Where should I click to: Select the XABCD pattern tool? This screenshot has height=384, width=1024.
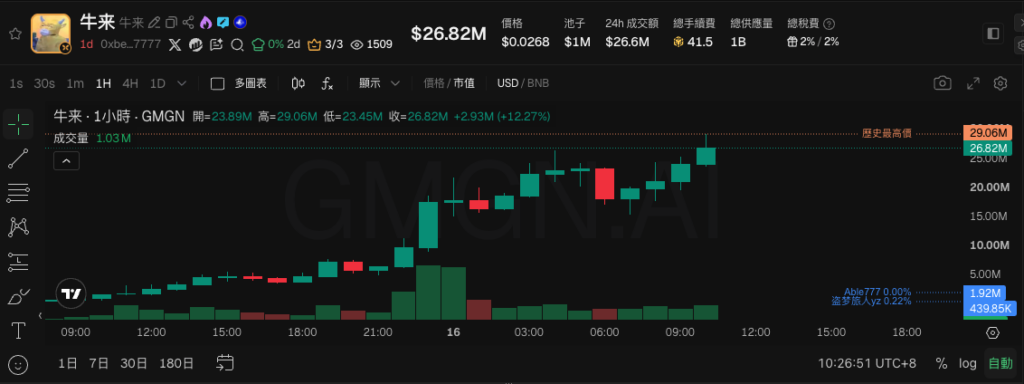tap(18, 227)
